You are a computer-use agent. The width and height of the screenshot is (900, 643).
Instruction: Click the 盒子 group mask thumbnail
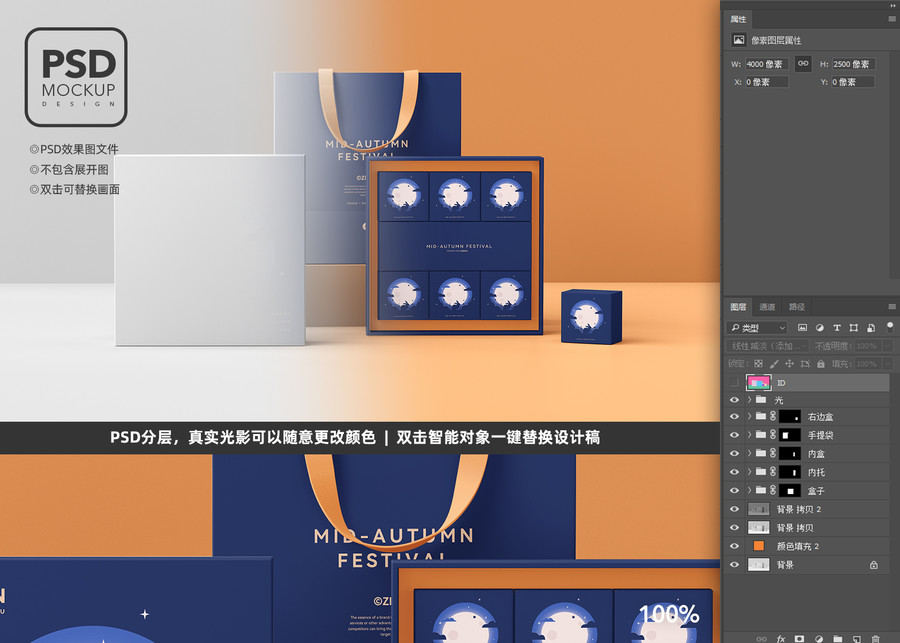pyautogui.click(x=790, y=490)
